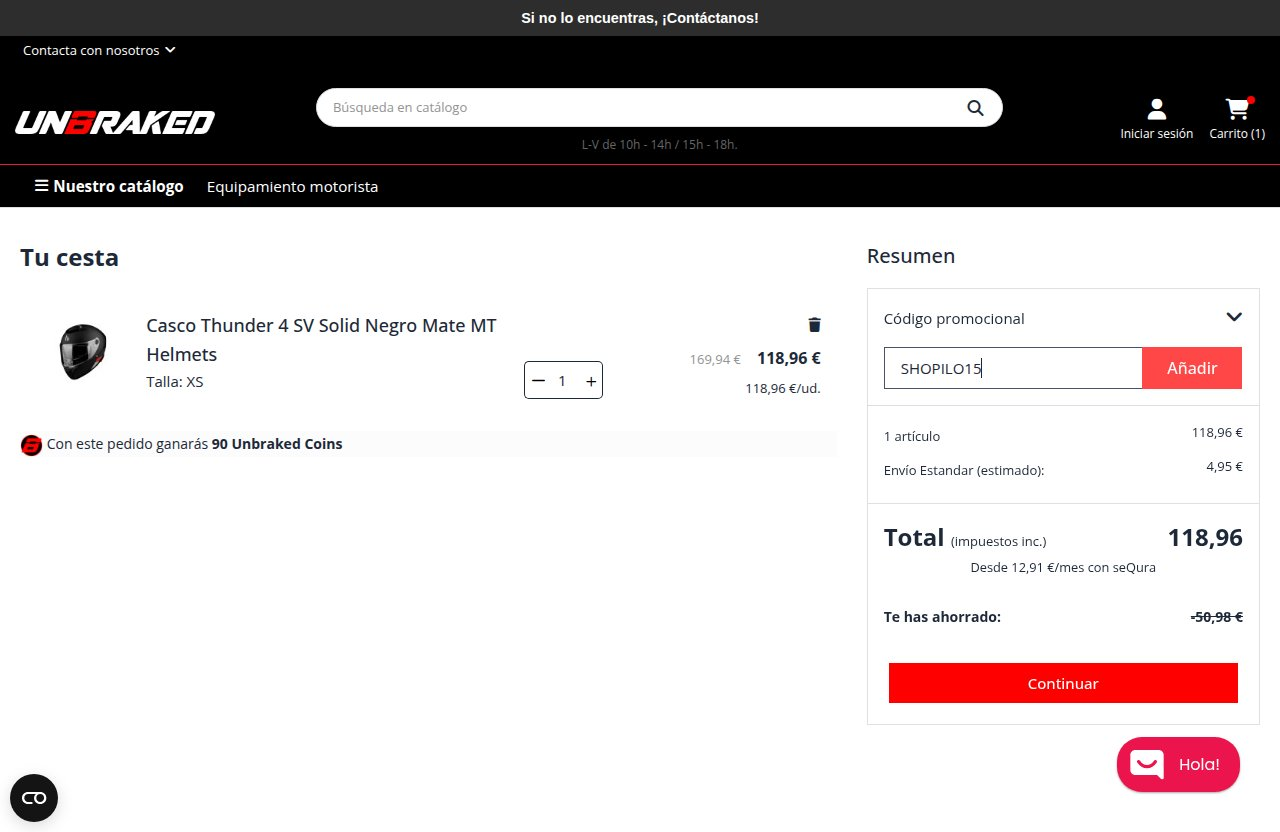Click the 'Resumen' heading
The width and height of the screenshot is (1280, 832).
(x=911, y=256)
